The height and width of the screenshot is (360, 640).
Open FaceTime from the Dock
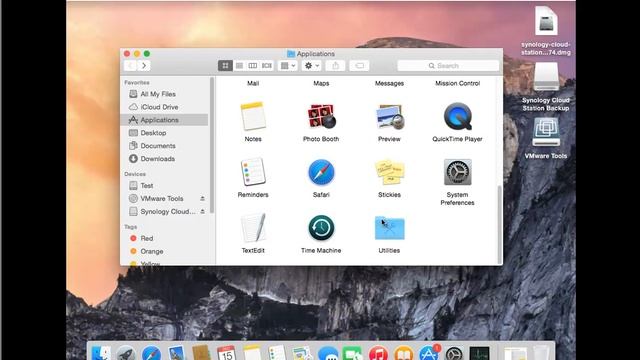point(353,353)
